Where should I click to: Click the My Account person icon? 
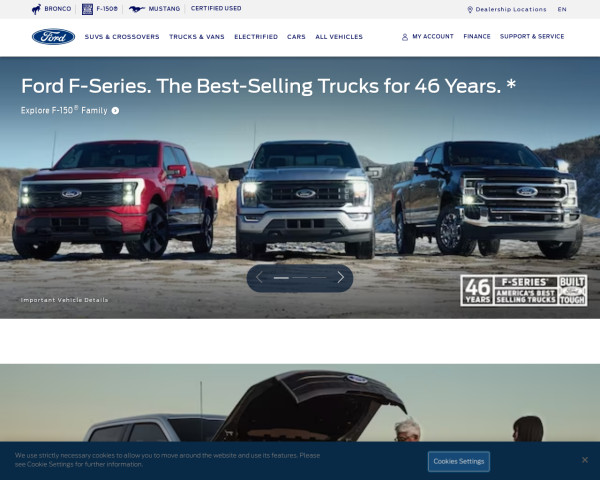click(x=405, y=37)
